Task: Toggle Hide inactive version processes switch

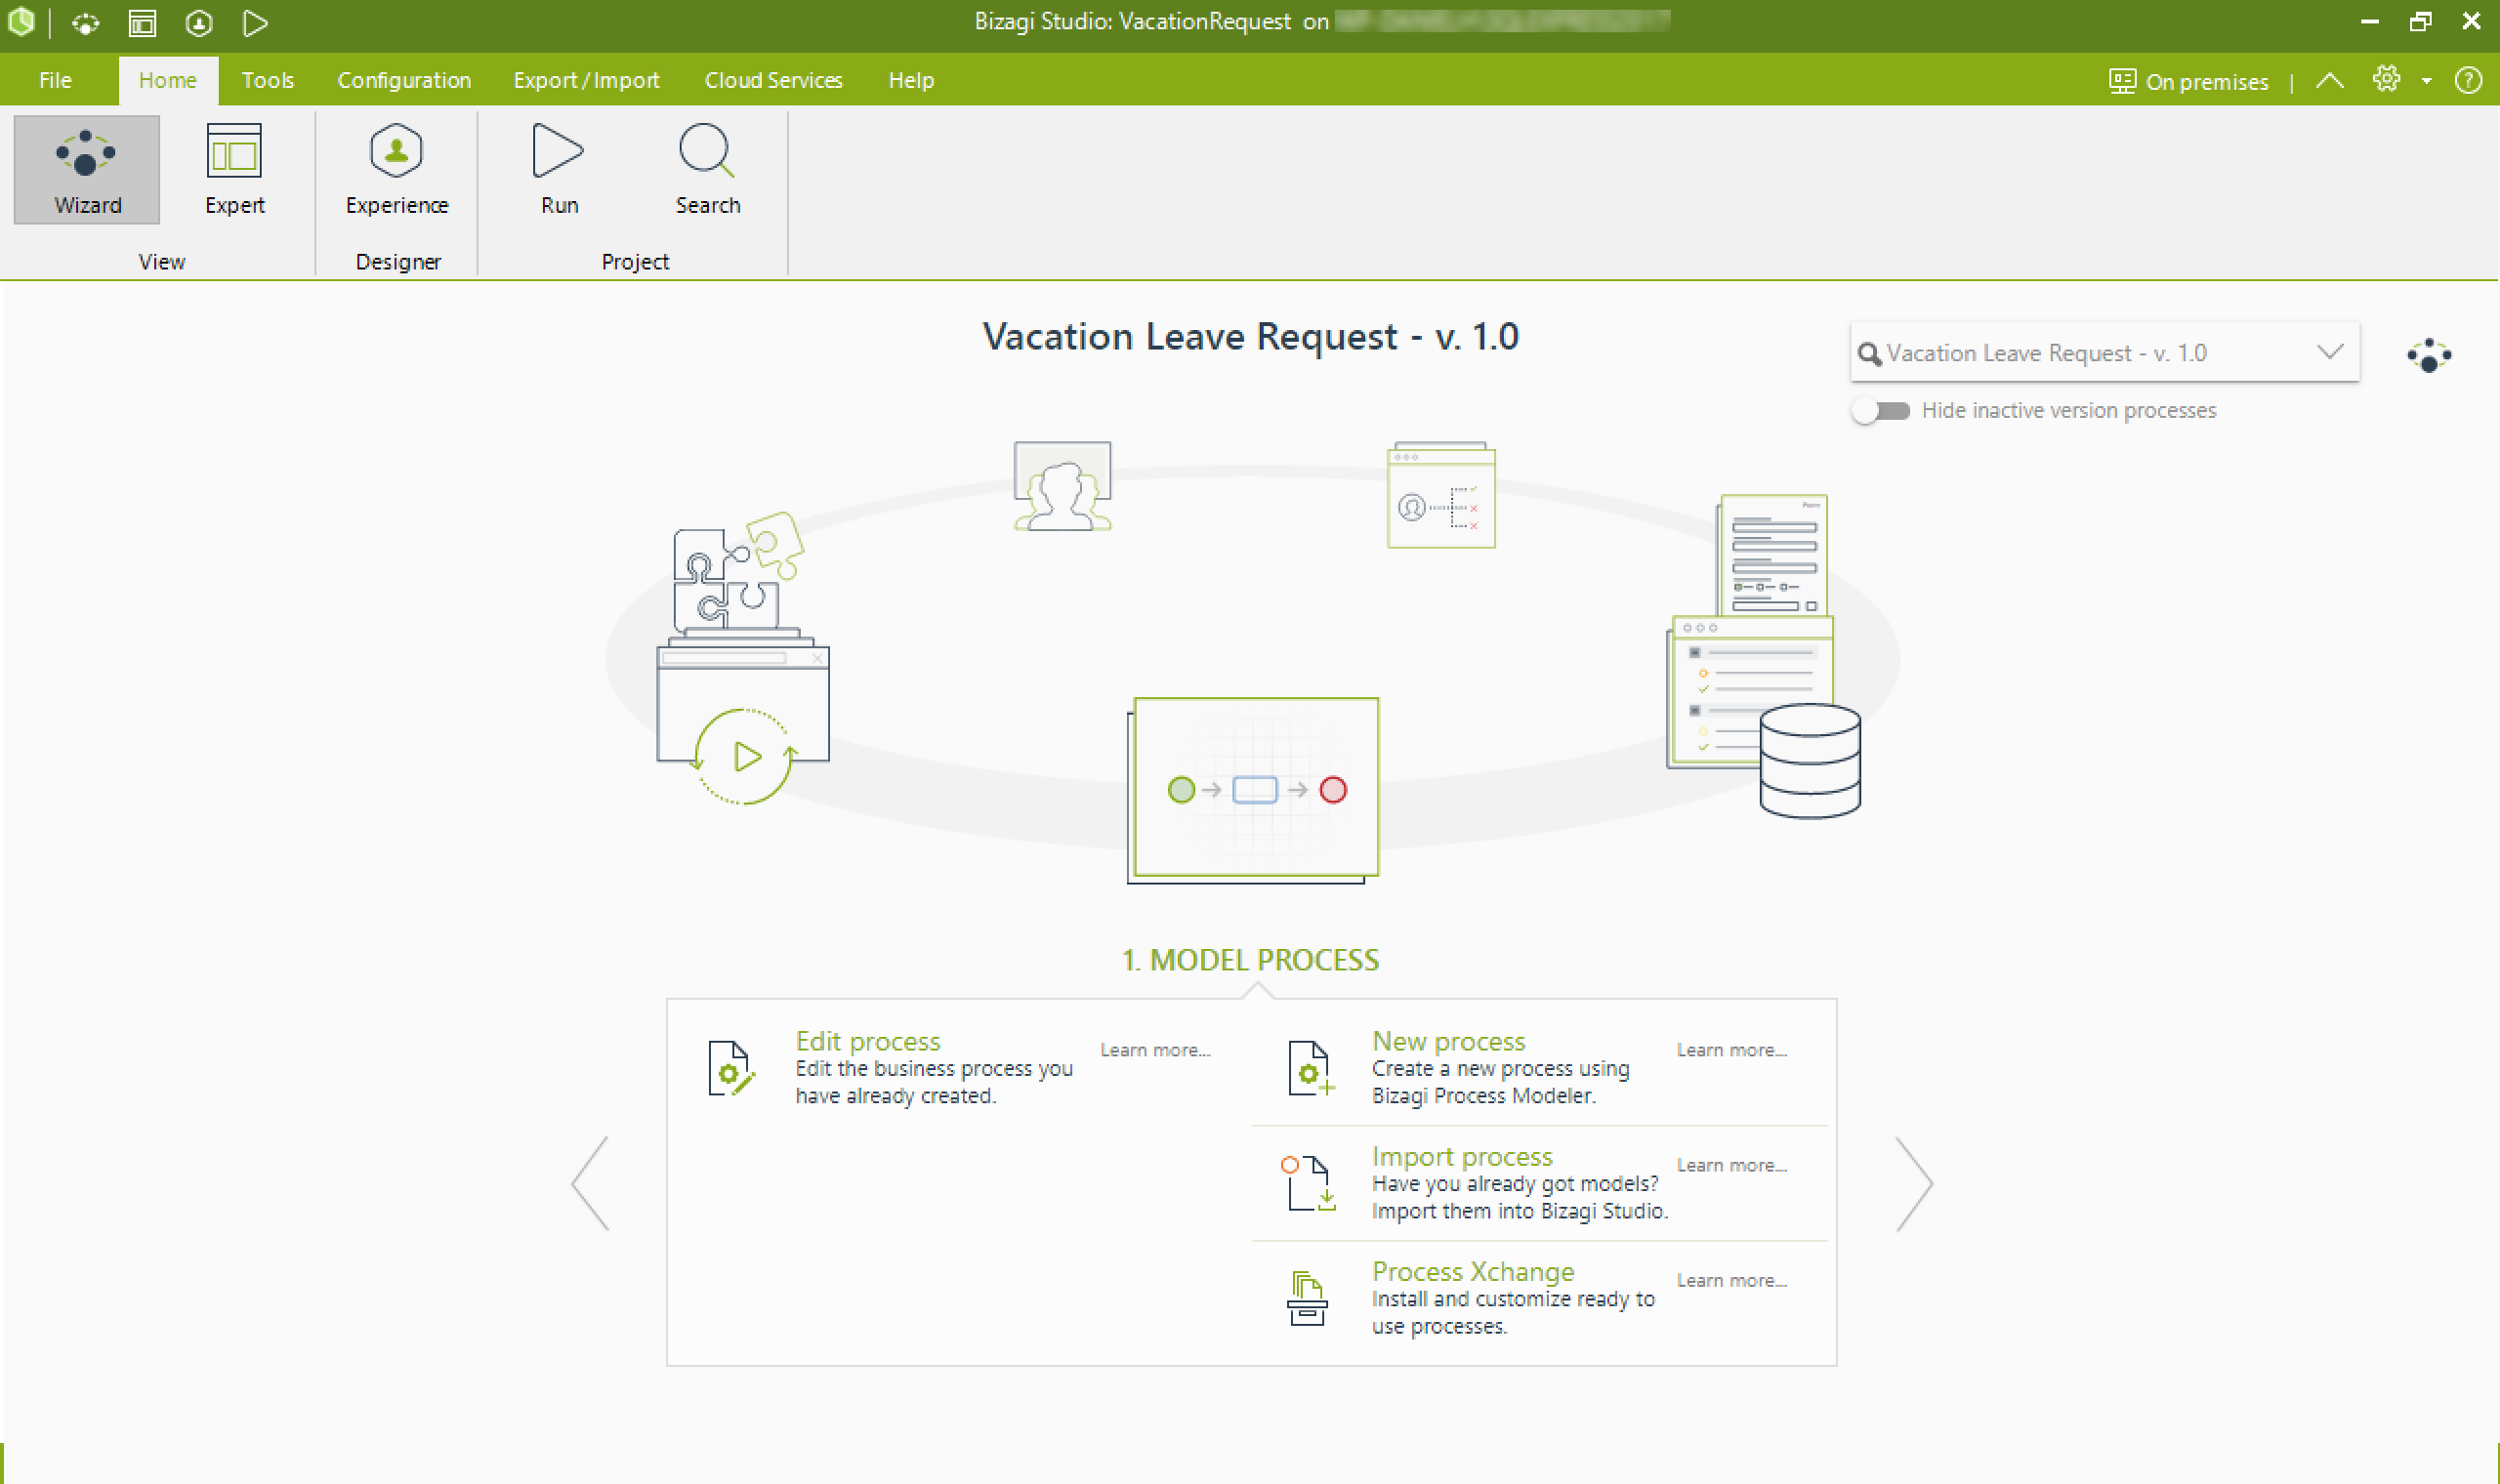Action: pos(1881,411)
